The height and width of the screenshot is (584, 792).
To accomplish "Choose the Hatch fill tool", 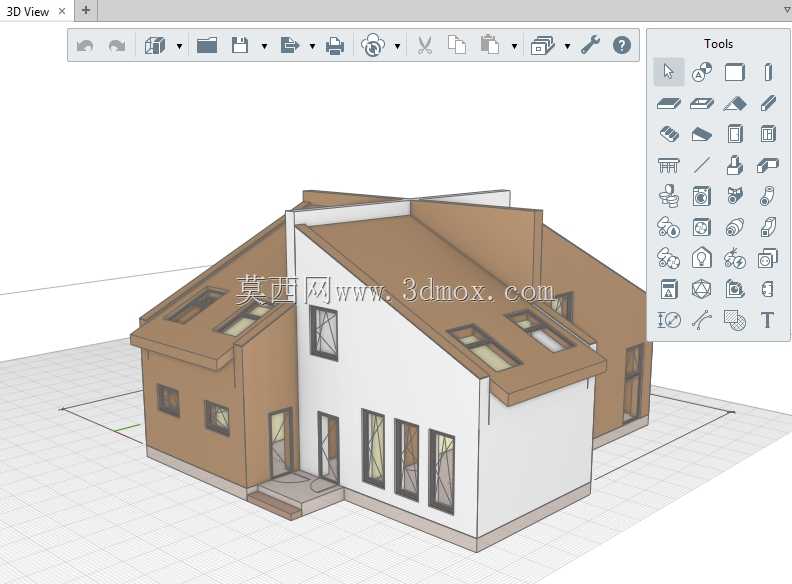I will [x=735, y=320].
